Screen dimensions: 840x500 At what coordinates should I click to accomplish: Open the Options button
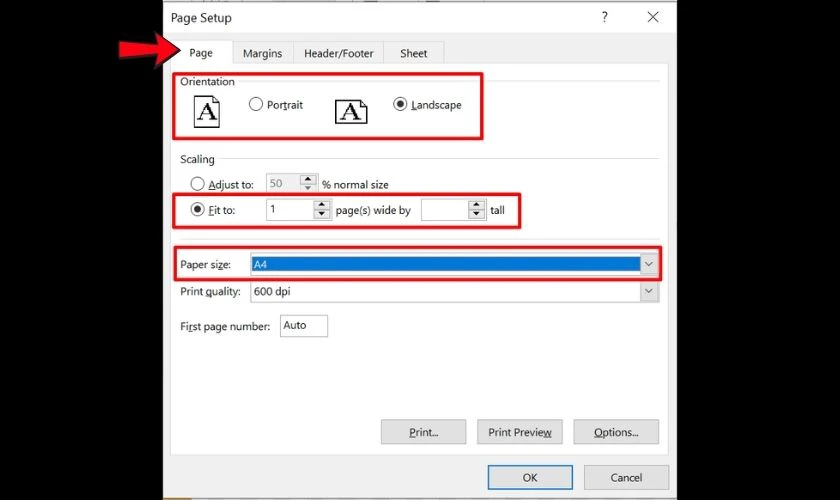pyautogui.click(x=615, y=432)
